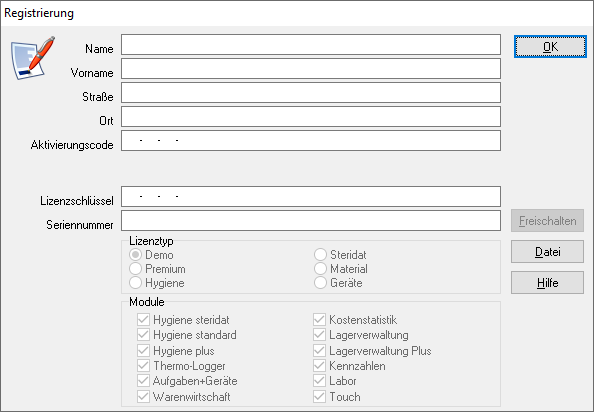Image resolution: width=594 pixels, height=412 pixels.
Task: Open Hilfe for registration help
Action: click(x=547, y=282)
